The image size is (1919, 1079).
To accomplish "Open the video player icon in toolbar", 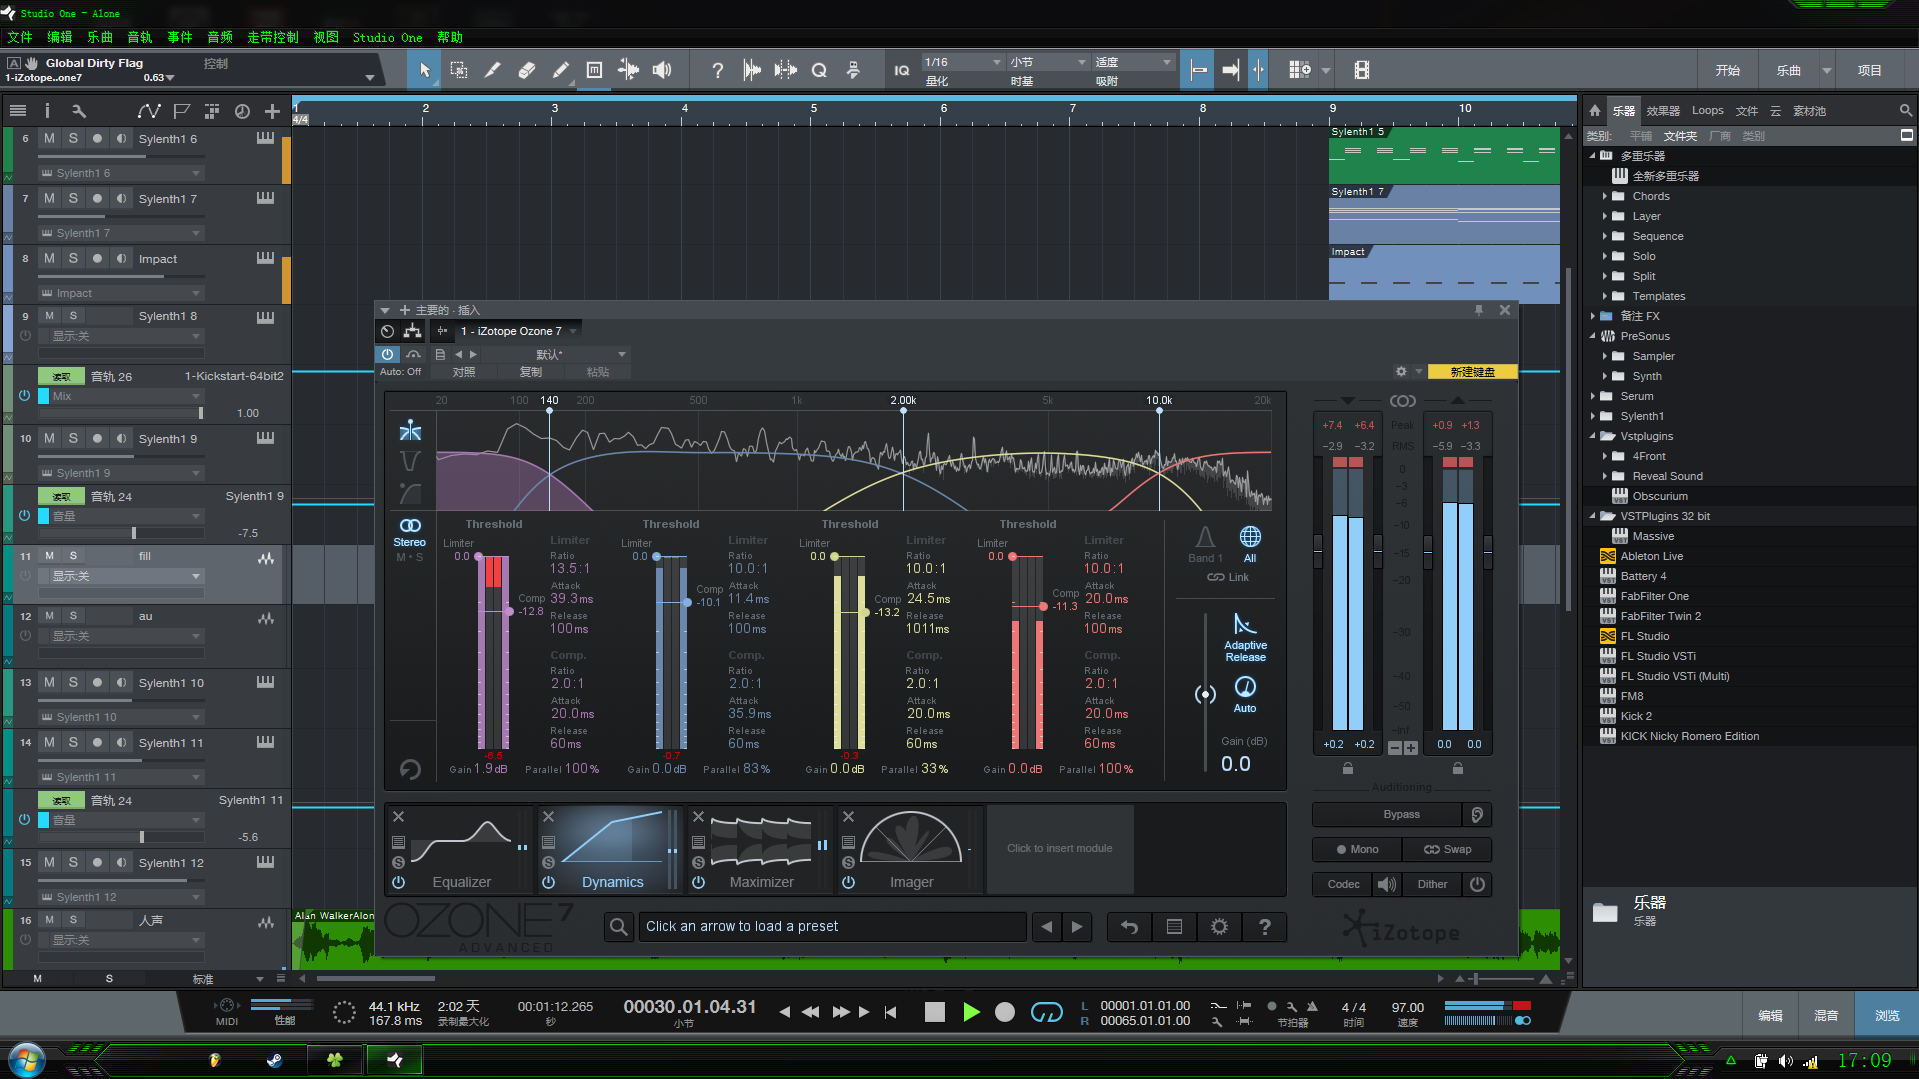I will (x=1361, y=70).
